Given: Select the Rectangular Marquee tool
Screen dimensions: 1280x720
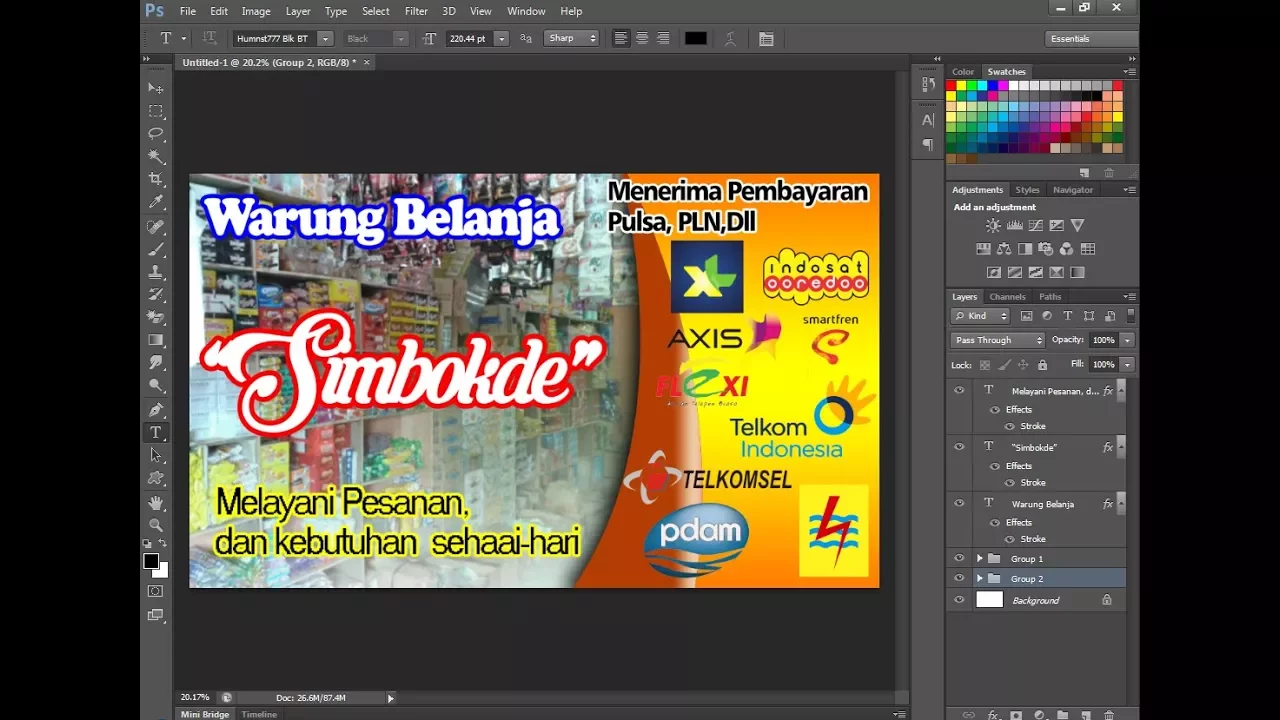Looking at the screenshot, I should [156, 111].
